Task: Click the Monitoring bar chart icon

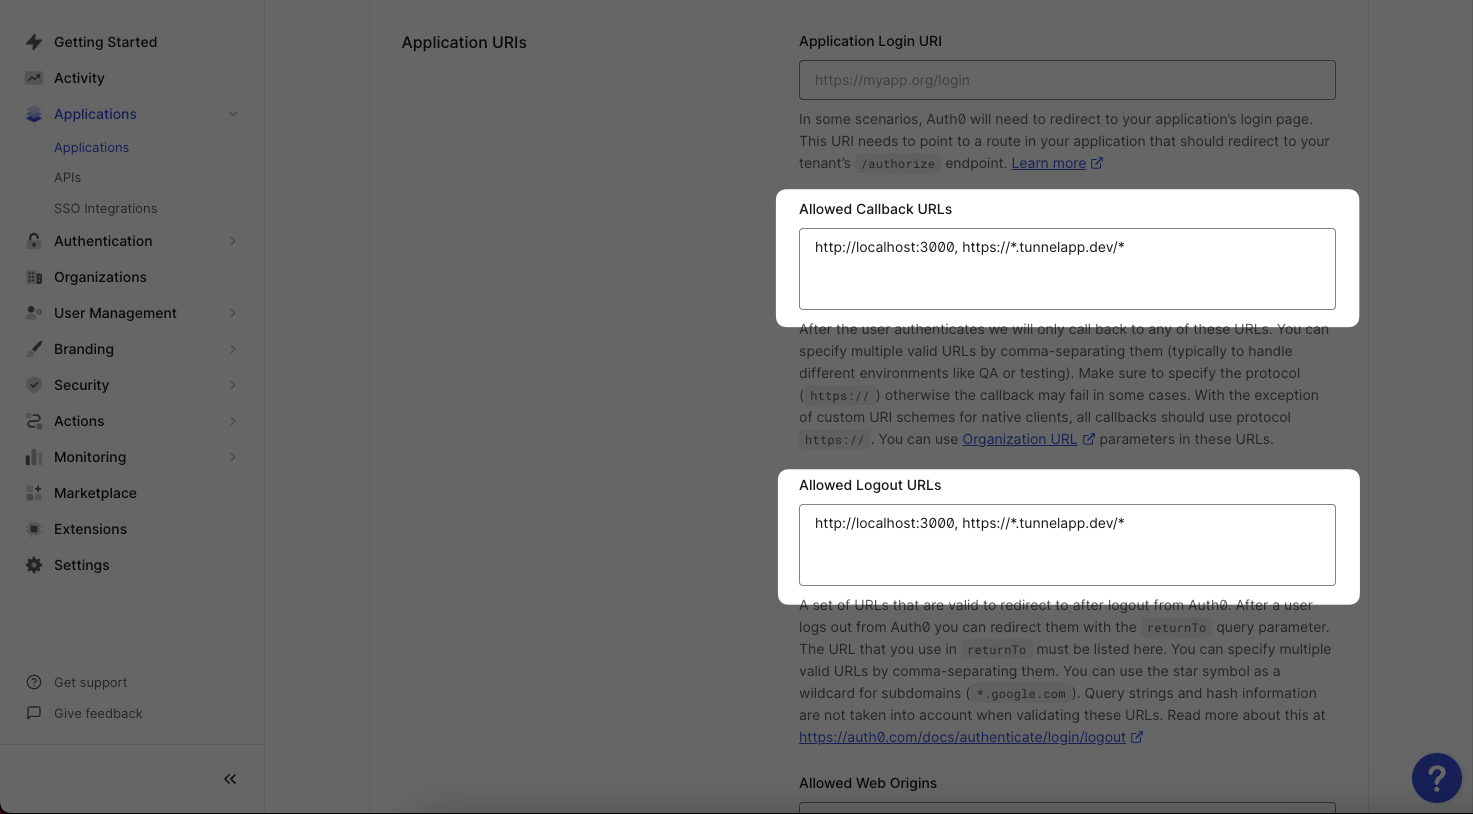Action: (34, 457)
